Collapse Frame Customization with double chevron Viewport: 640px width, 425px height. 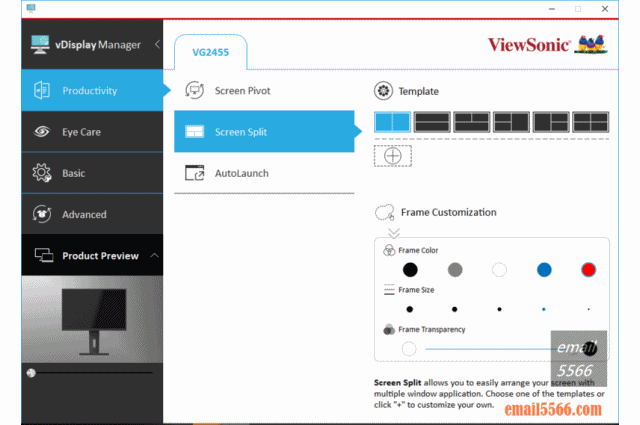(x=394, y=233)
